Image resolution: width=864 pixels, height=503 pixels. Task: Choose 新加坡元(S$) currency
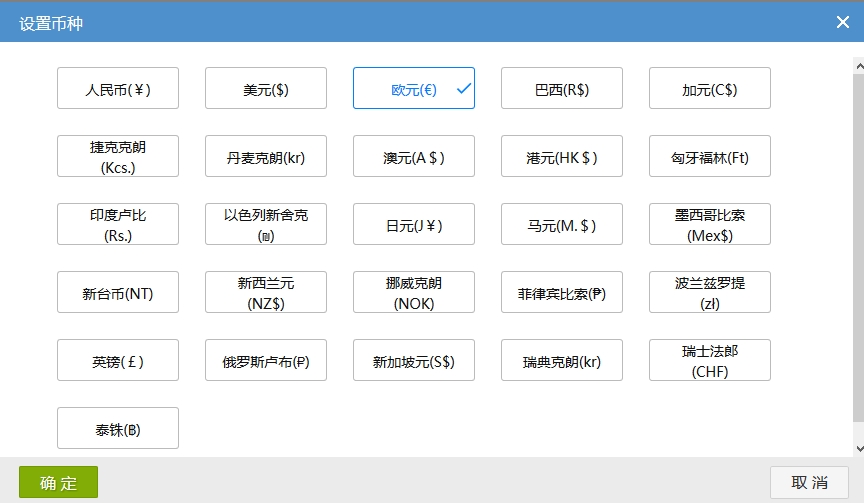414,360
